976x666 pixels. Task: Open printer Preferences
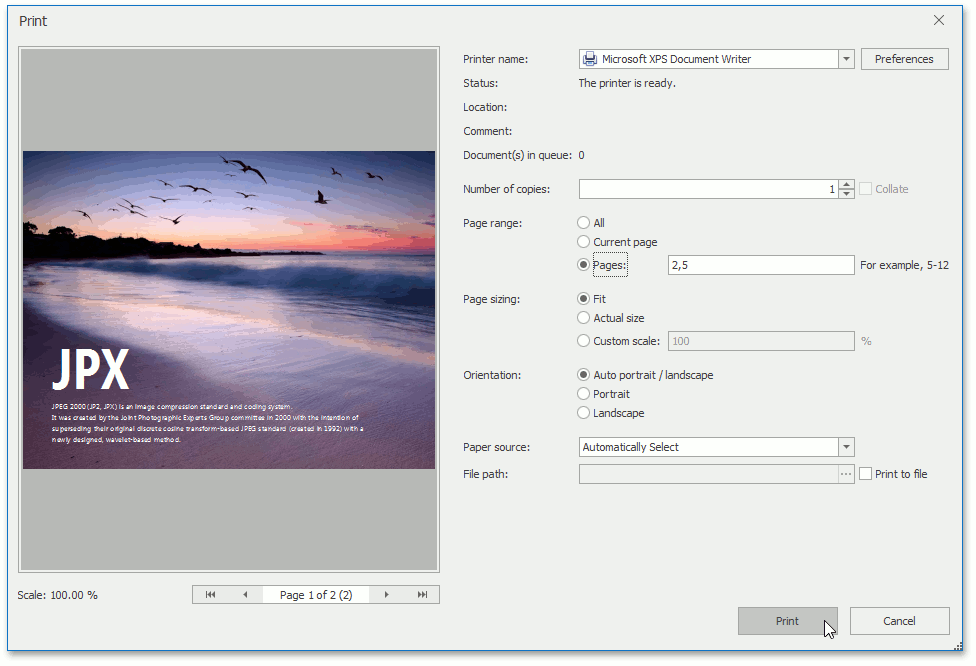(x=904, y=58)
